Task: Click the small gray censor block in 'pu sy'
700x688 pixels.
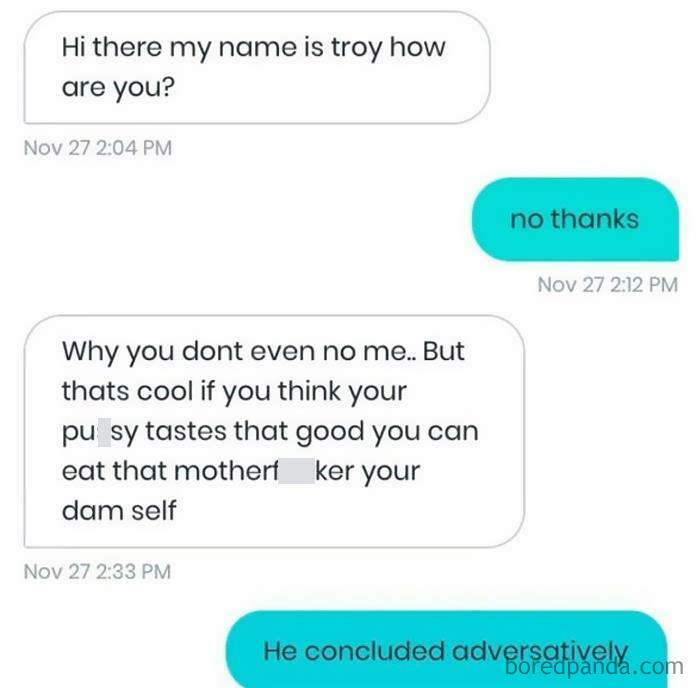Action: coord(104,432)
